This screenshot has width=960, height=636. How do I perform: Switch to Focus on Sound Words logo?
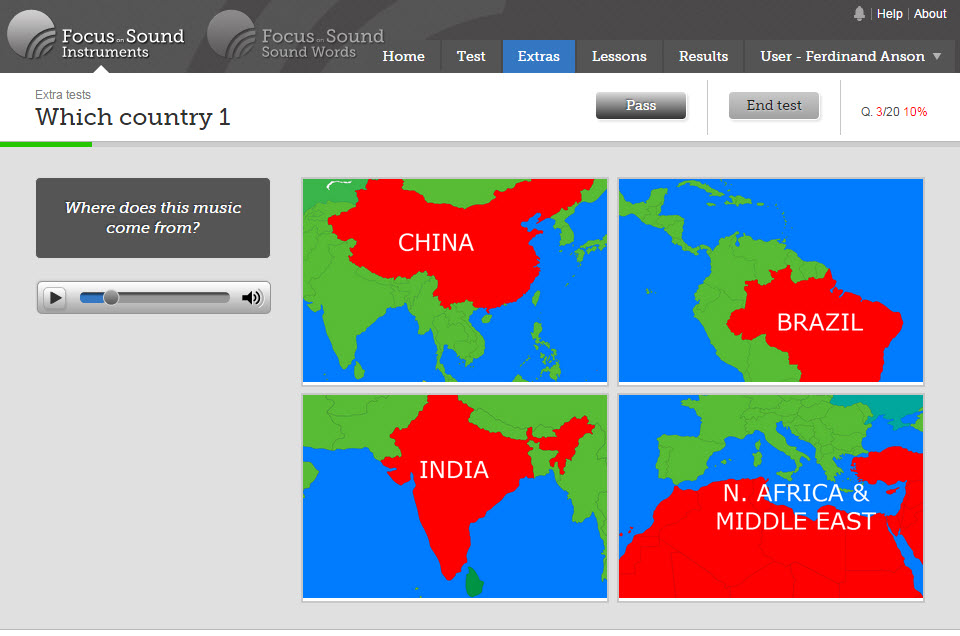point(296,36)
